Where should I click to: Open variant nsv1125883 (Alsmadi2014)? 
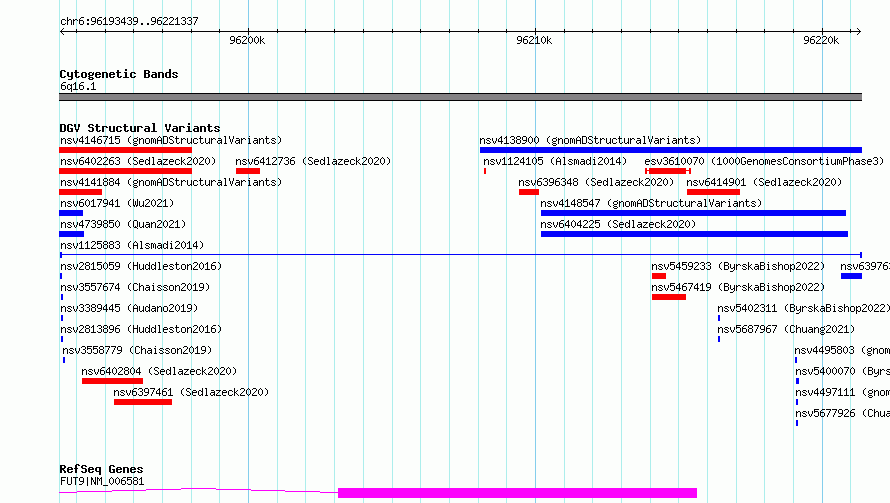click(x=132, y=245)
